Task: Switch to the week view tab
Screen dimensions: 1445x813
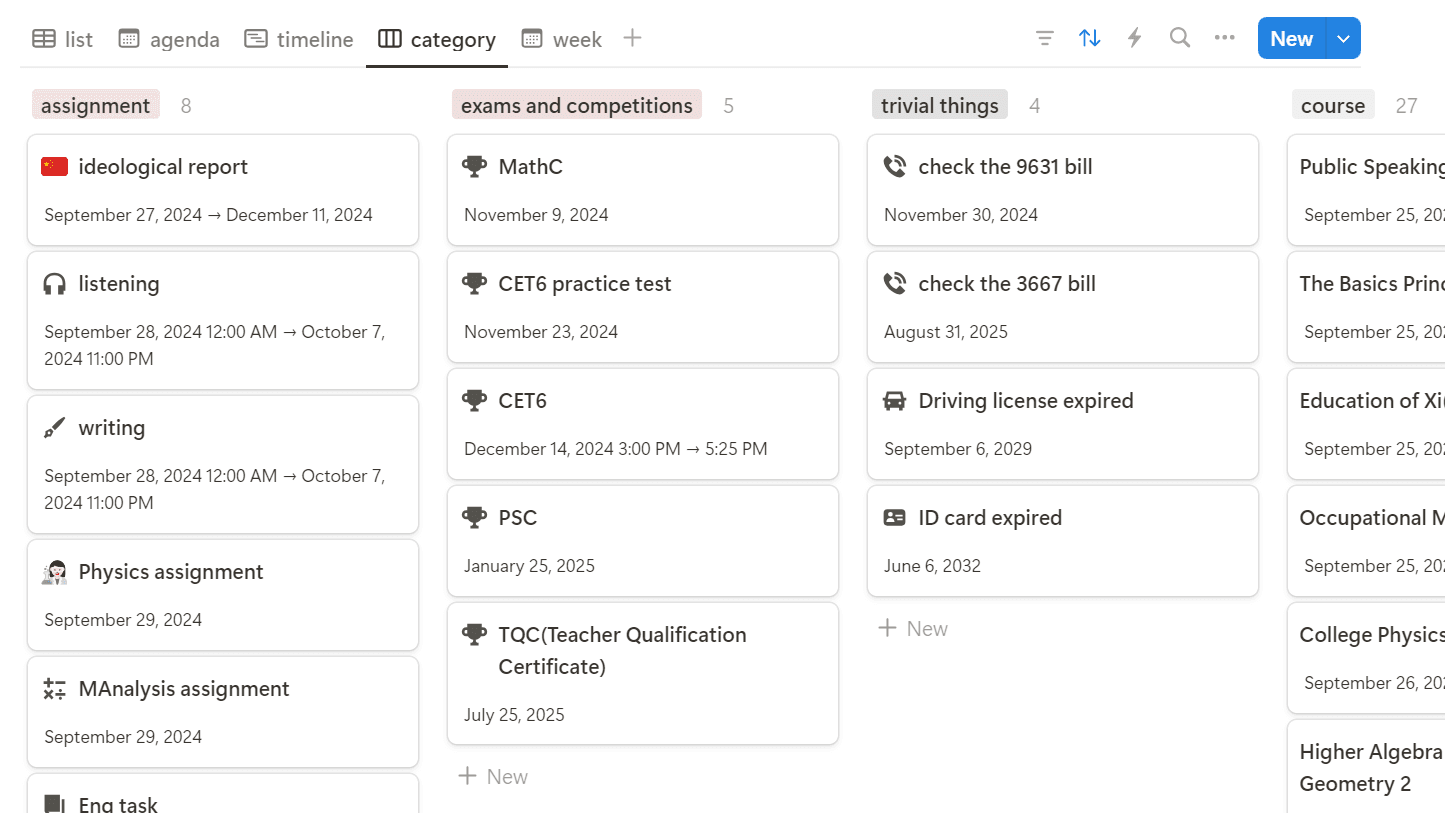Action: tap(562, 39)
